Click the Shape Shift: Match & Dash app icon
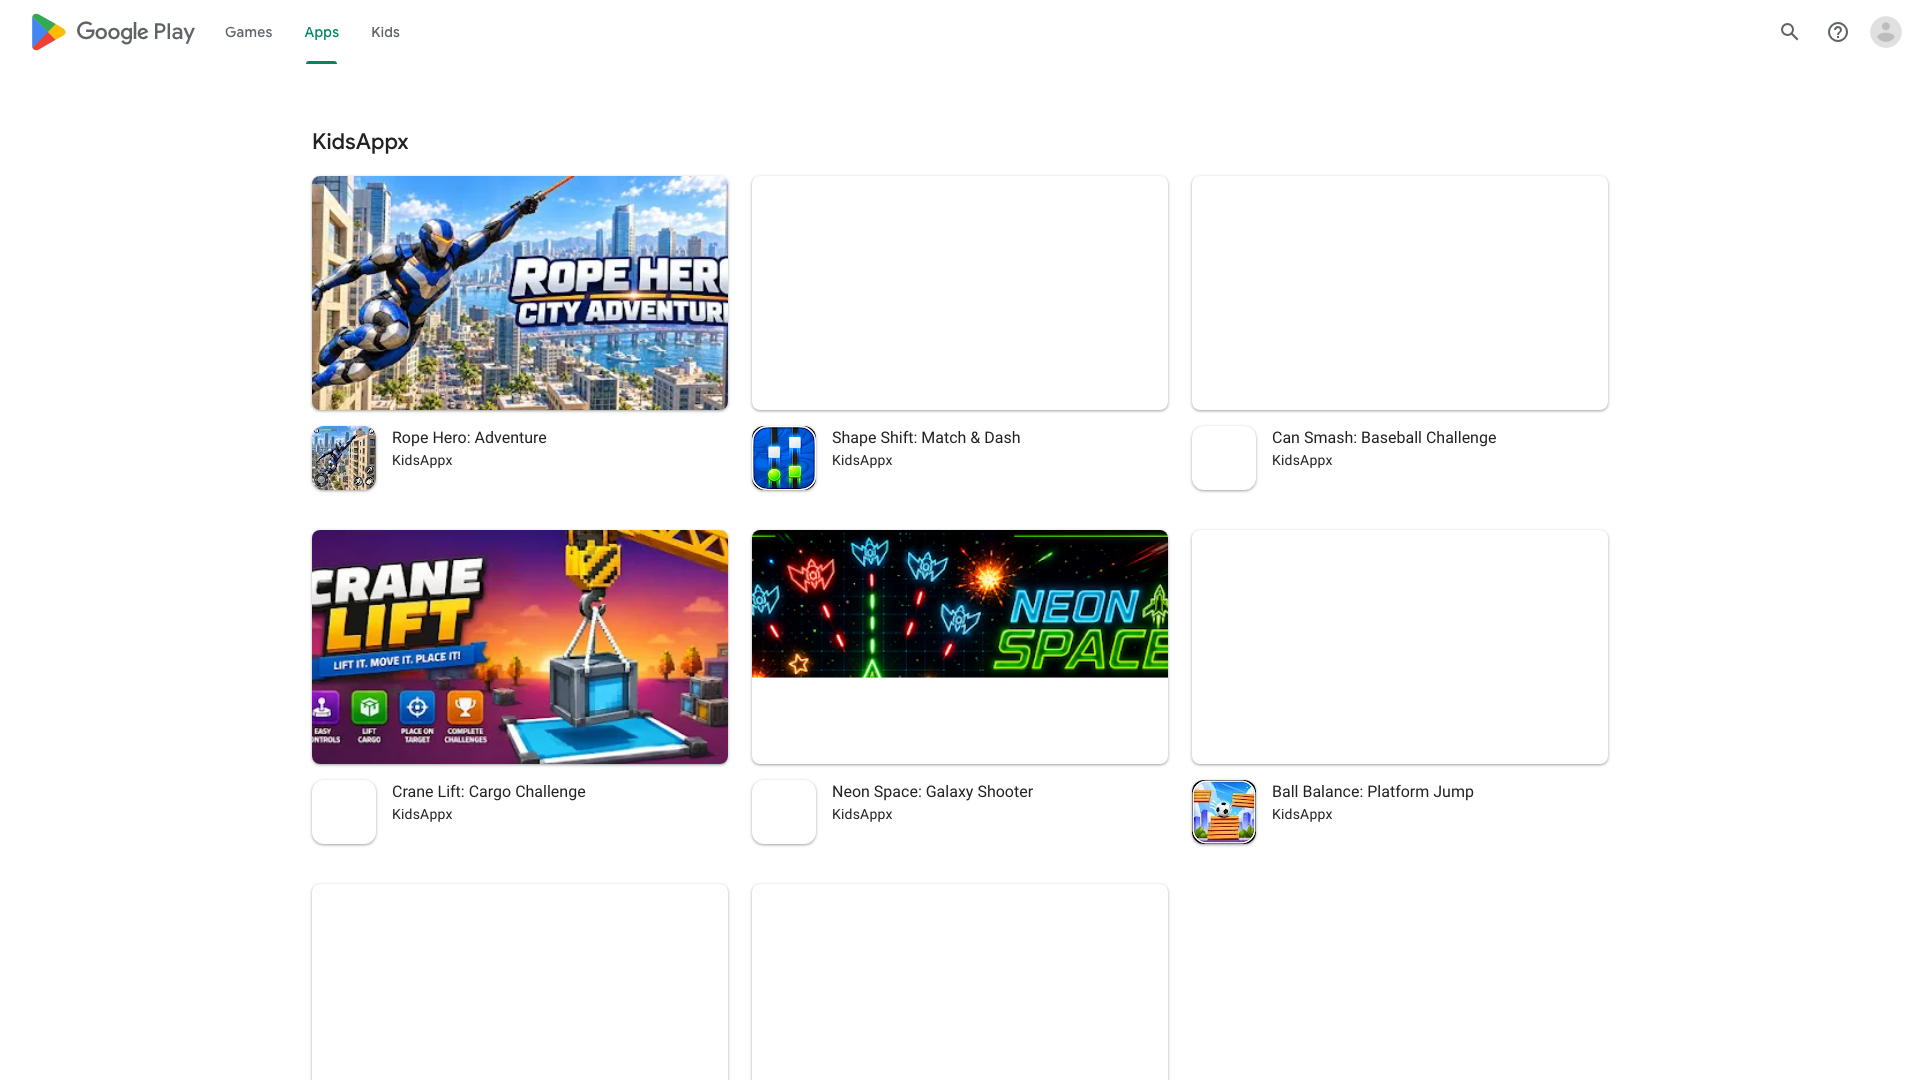The image size is (1920, 1080). pos(784,458)
